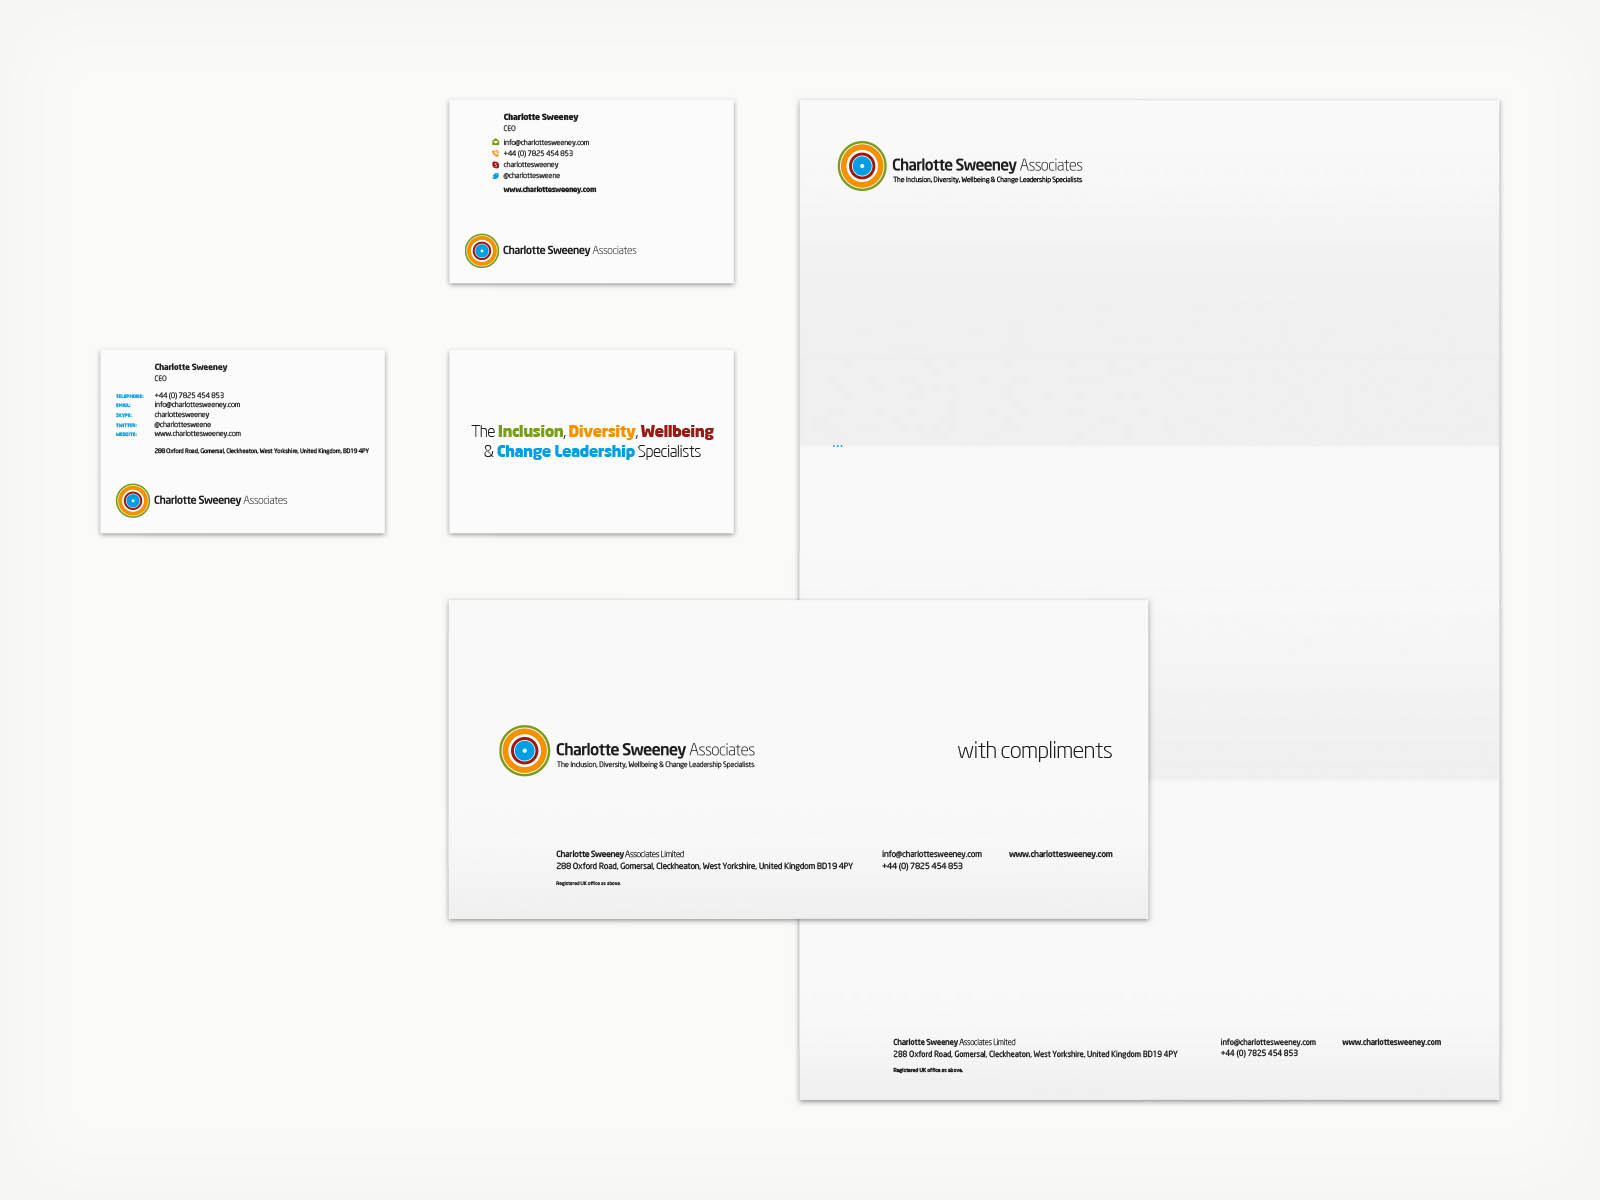
Task: Click 'Charlotte Sweeney Associates' wordmark on icon-style card
Action: (569, 251)
